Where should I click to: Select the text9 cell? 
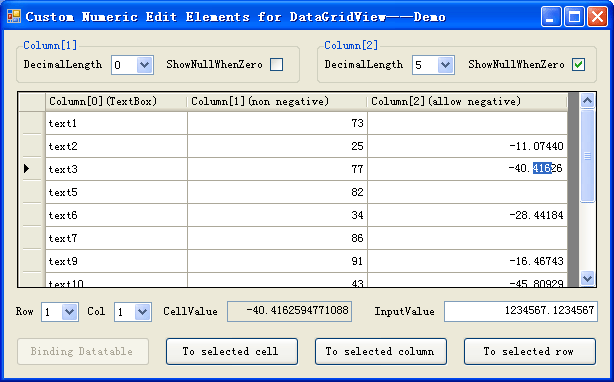click(x=116, y=261)
